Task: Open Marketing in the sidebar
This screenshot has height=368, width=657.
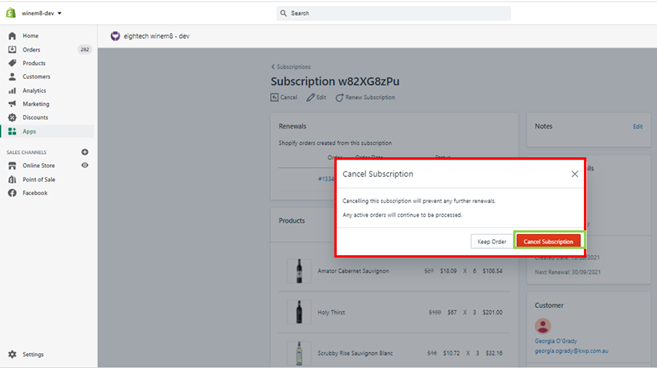Action: (x=36, y=104)
